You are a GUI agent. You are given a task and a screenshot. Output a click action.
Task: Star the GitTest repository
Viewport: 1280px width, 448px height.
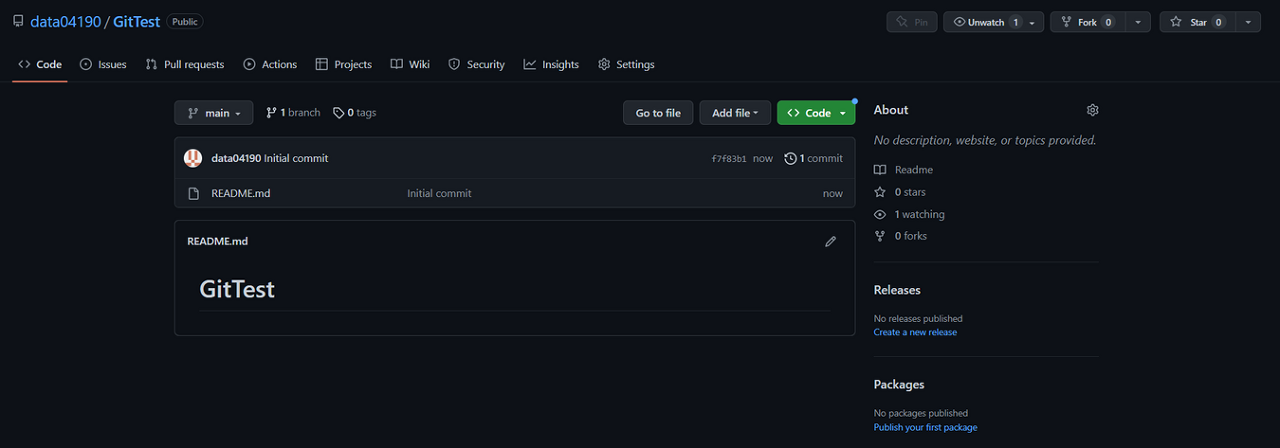pyautogui.click(x=1197, y=22)
